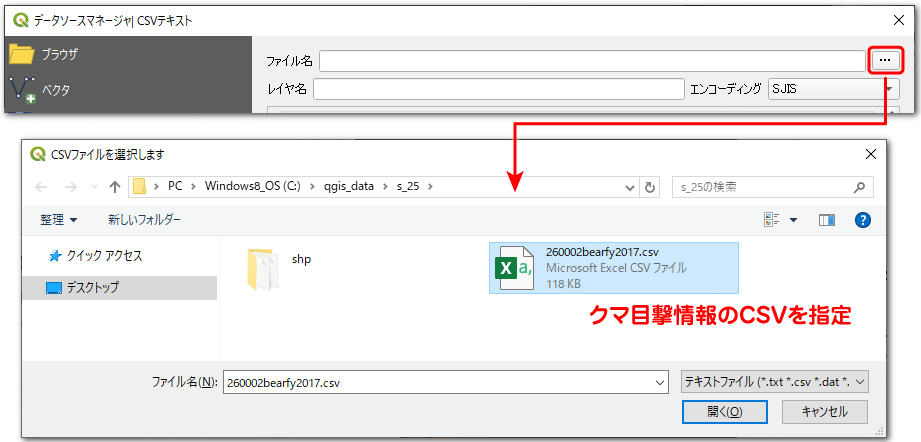Click the ファイル名(N) filename input
Viewport: 921px width, 442px height.
tap(438, 383)
